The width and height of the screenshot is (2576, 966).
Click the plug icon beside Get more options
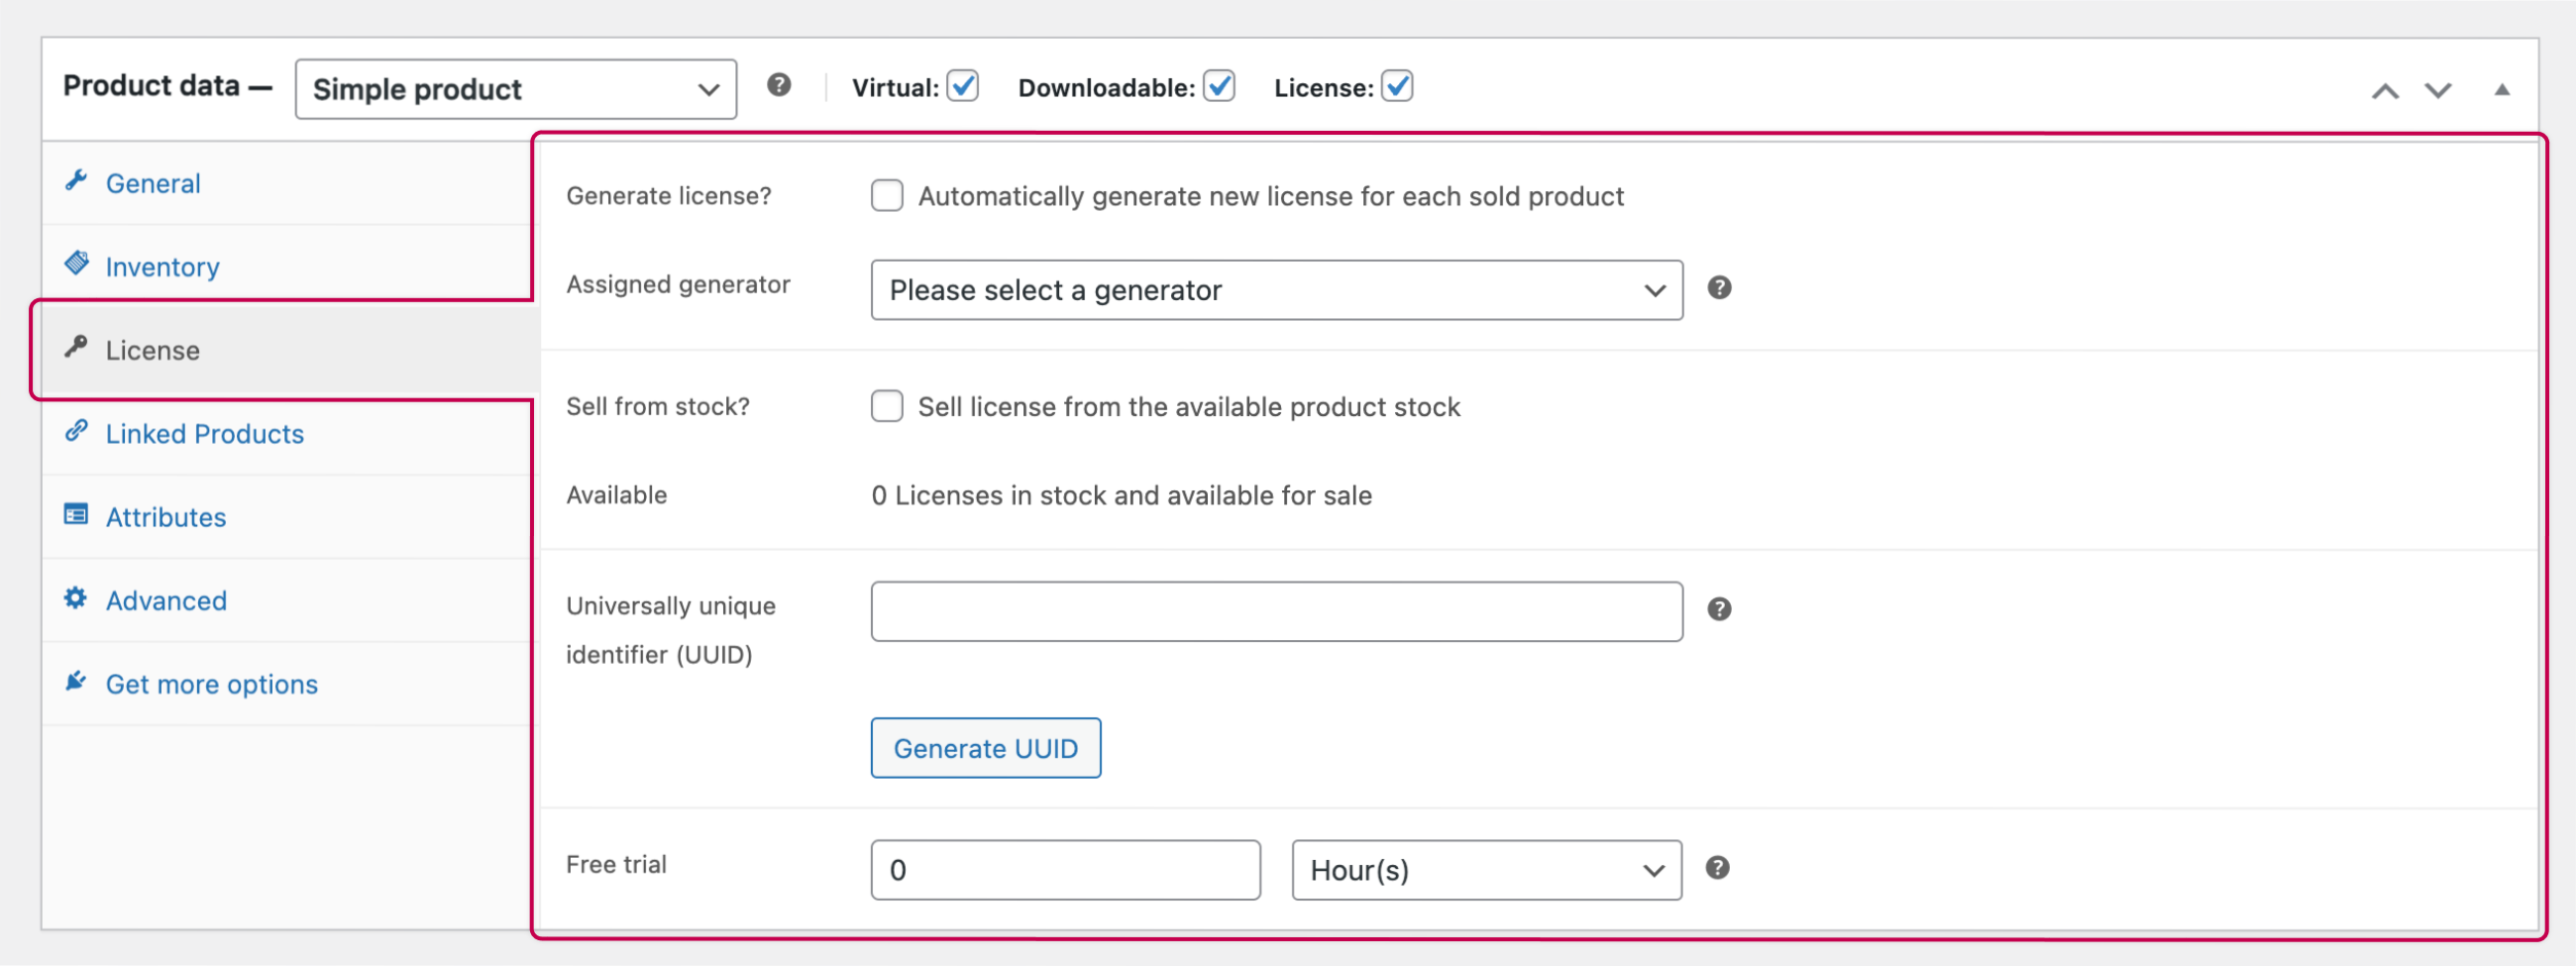coord(76,681)
